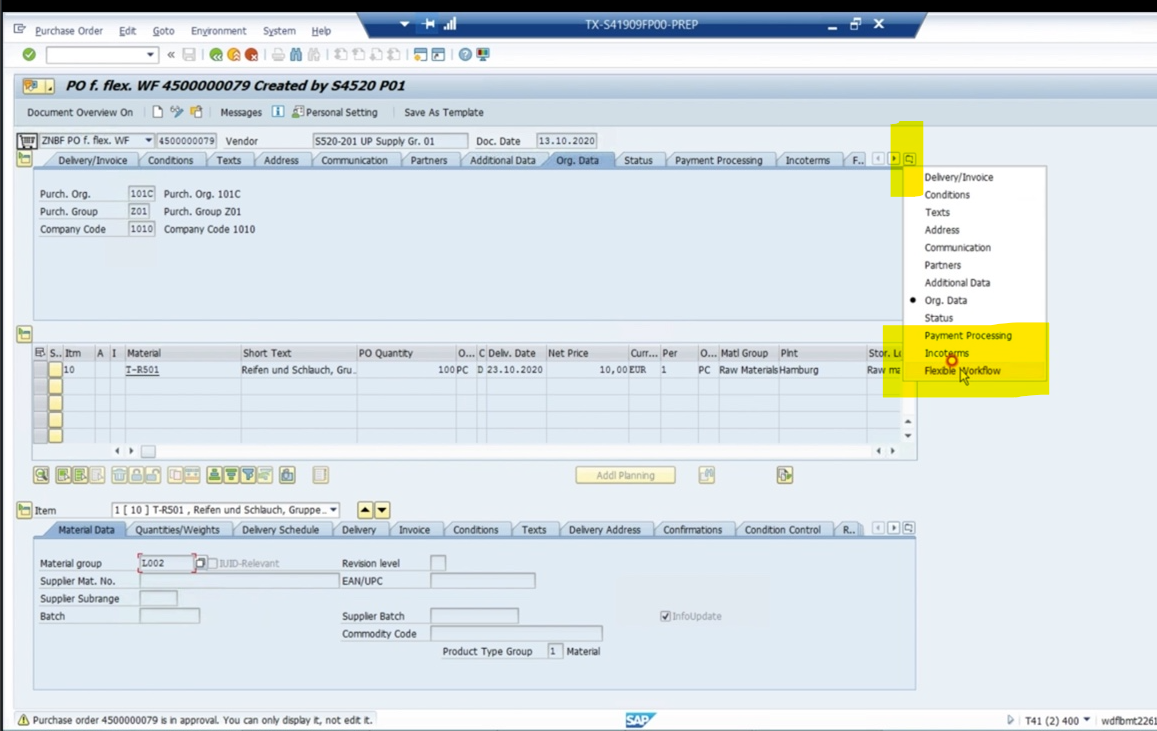Click the orange Exit icon

point(233,54)
